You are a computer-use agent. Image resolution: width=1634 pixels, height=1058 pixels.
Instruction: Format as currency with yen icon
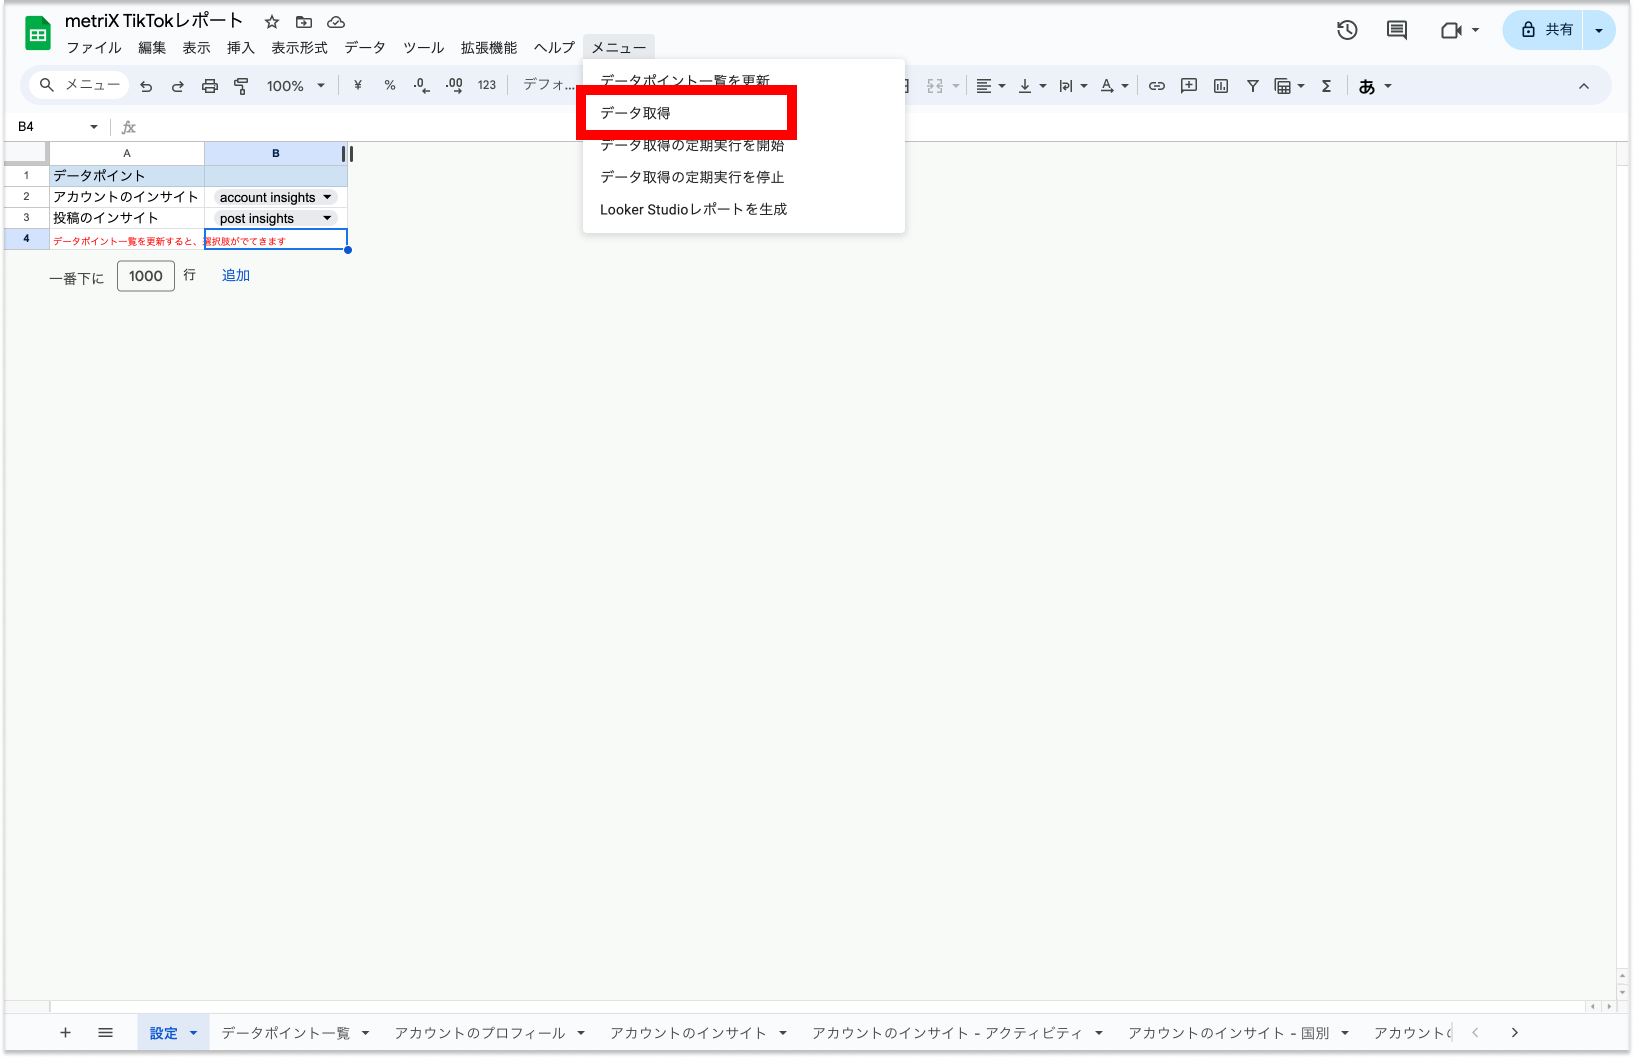tap(358, 86)
